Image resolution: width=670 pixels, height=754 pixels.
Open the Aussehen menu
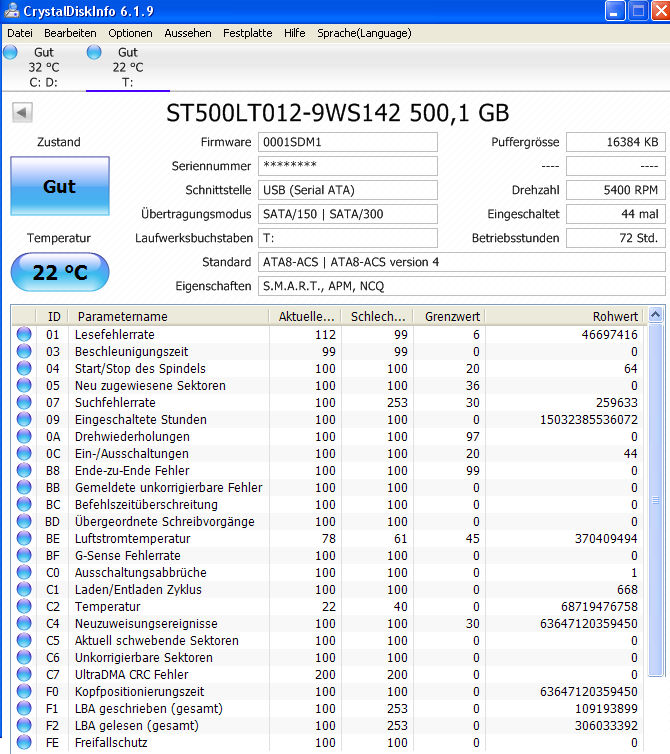pyautogui.click(x=188, y=33)
